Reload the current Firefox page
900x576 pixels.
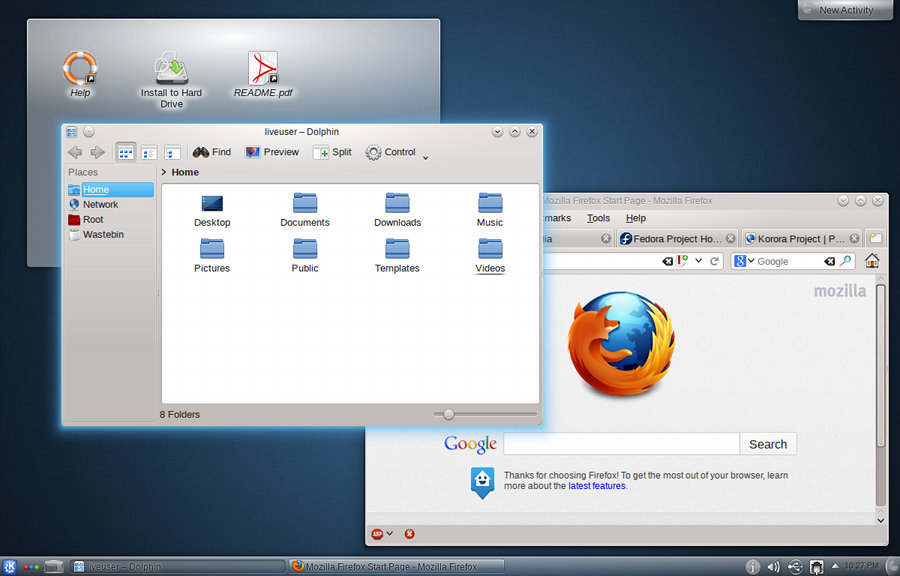tap(715, 261)
